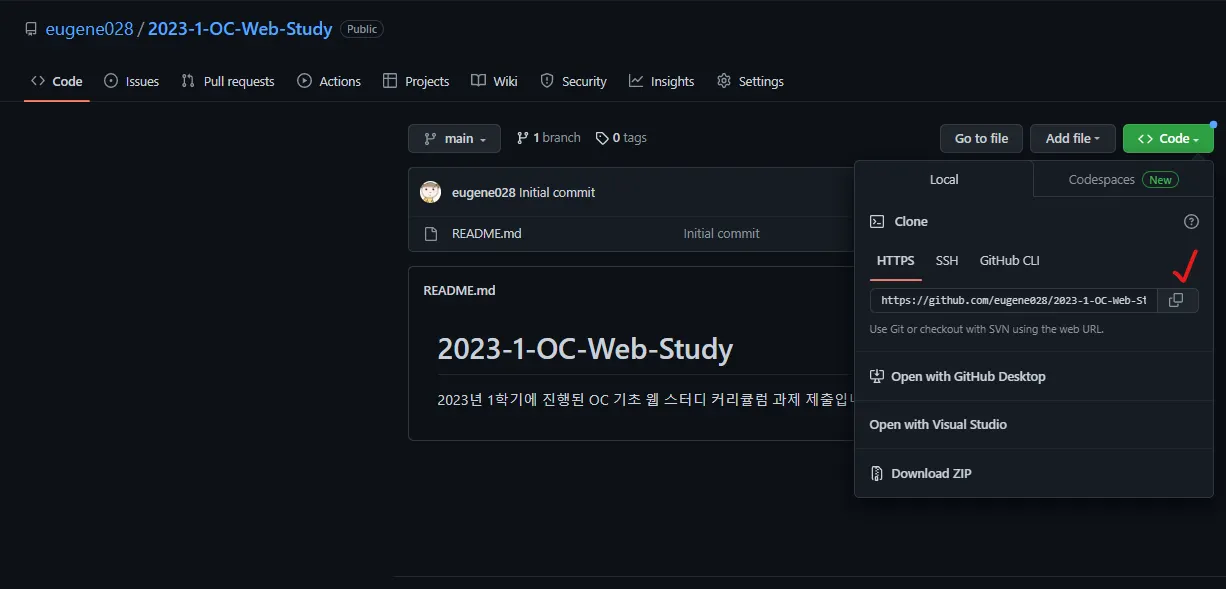This screenshot has width=1226, height=589.
Task: Select the HTTPS clone option
Action: click(895, 260)
